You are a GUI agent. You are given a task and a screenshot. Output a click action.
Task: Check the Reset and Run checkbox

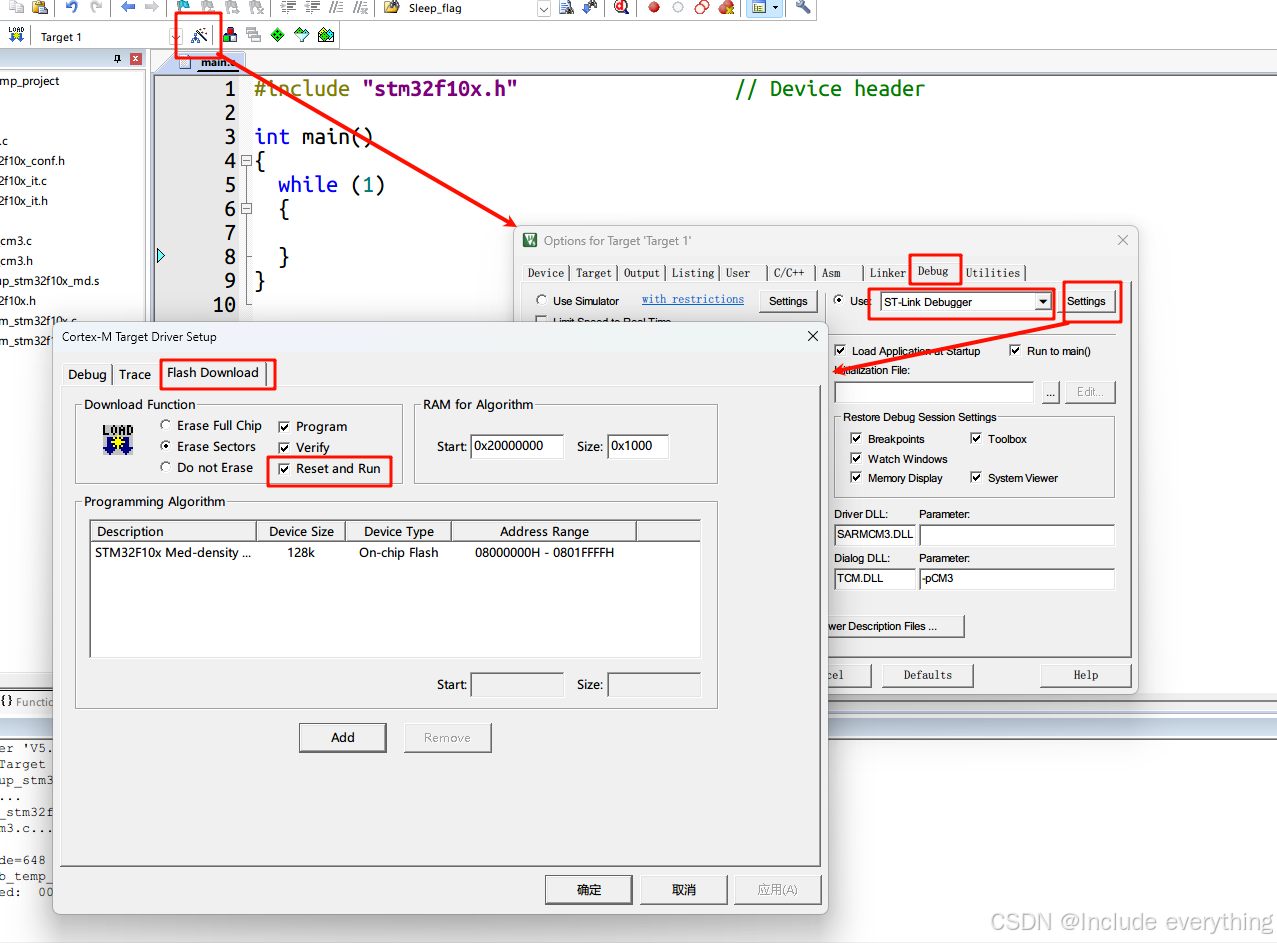(285, 469)
